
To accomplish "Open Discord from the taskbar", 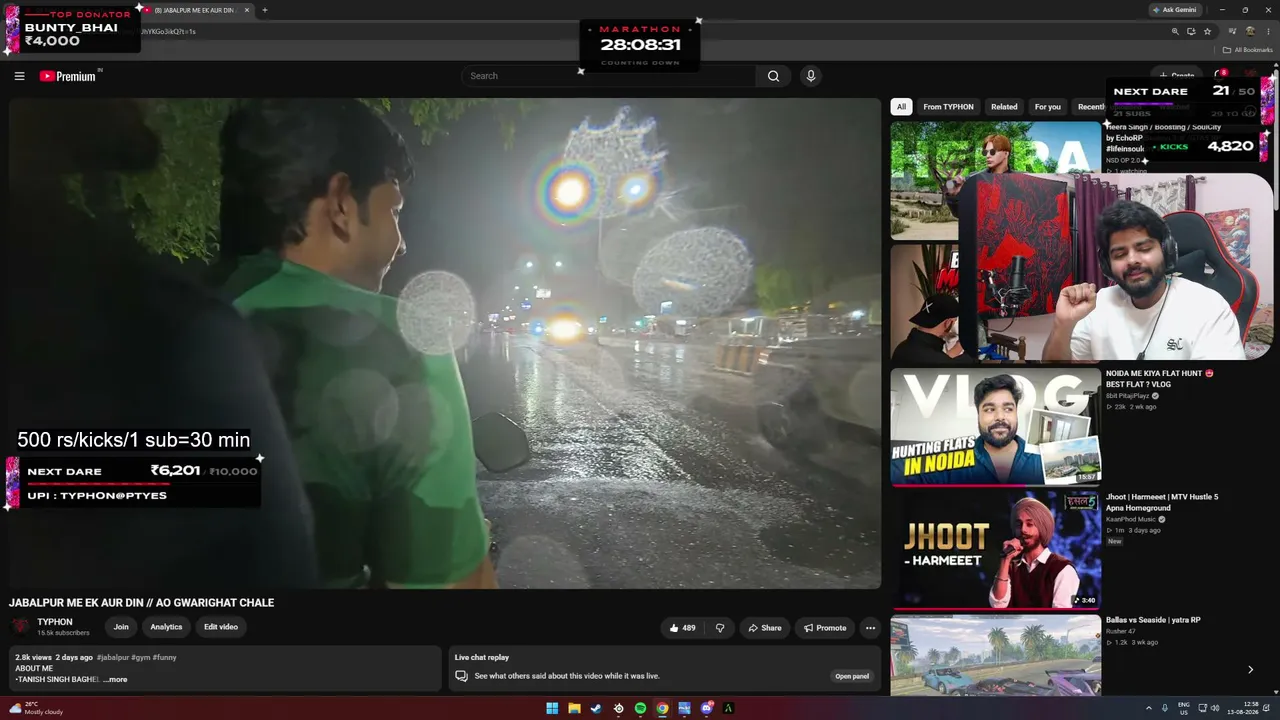I will point(706,709).
